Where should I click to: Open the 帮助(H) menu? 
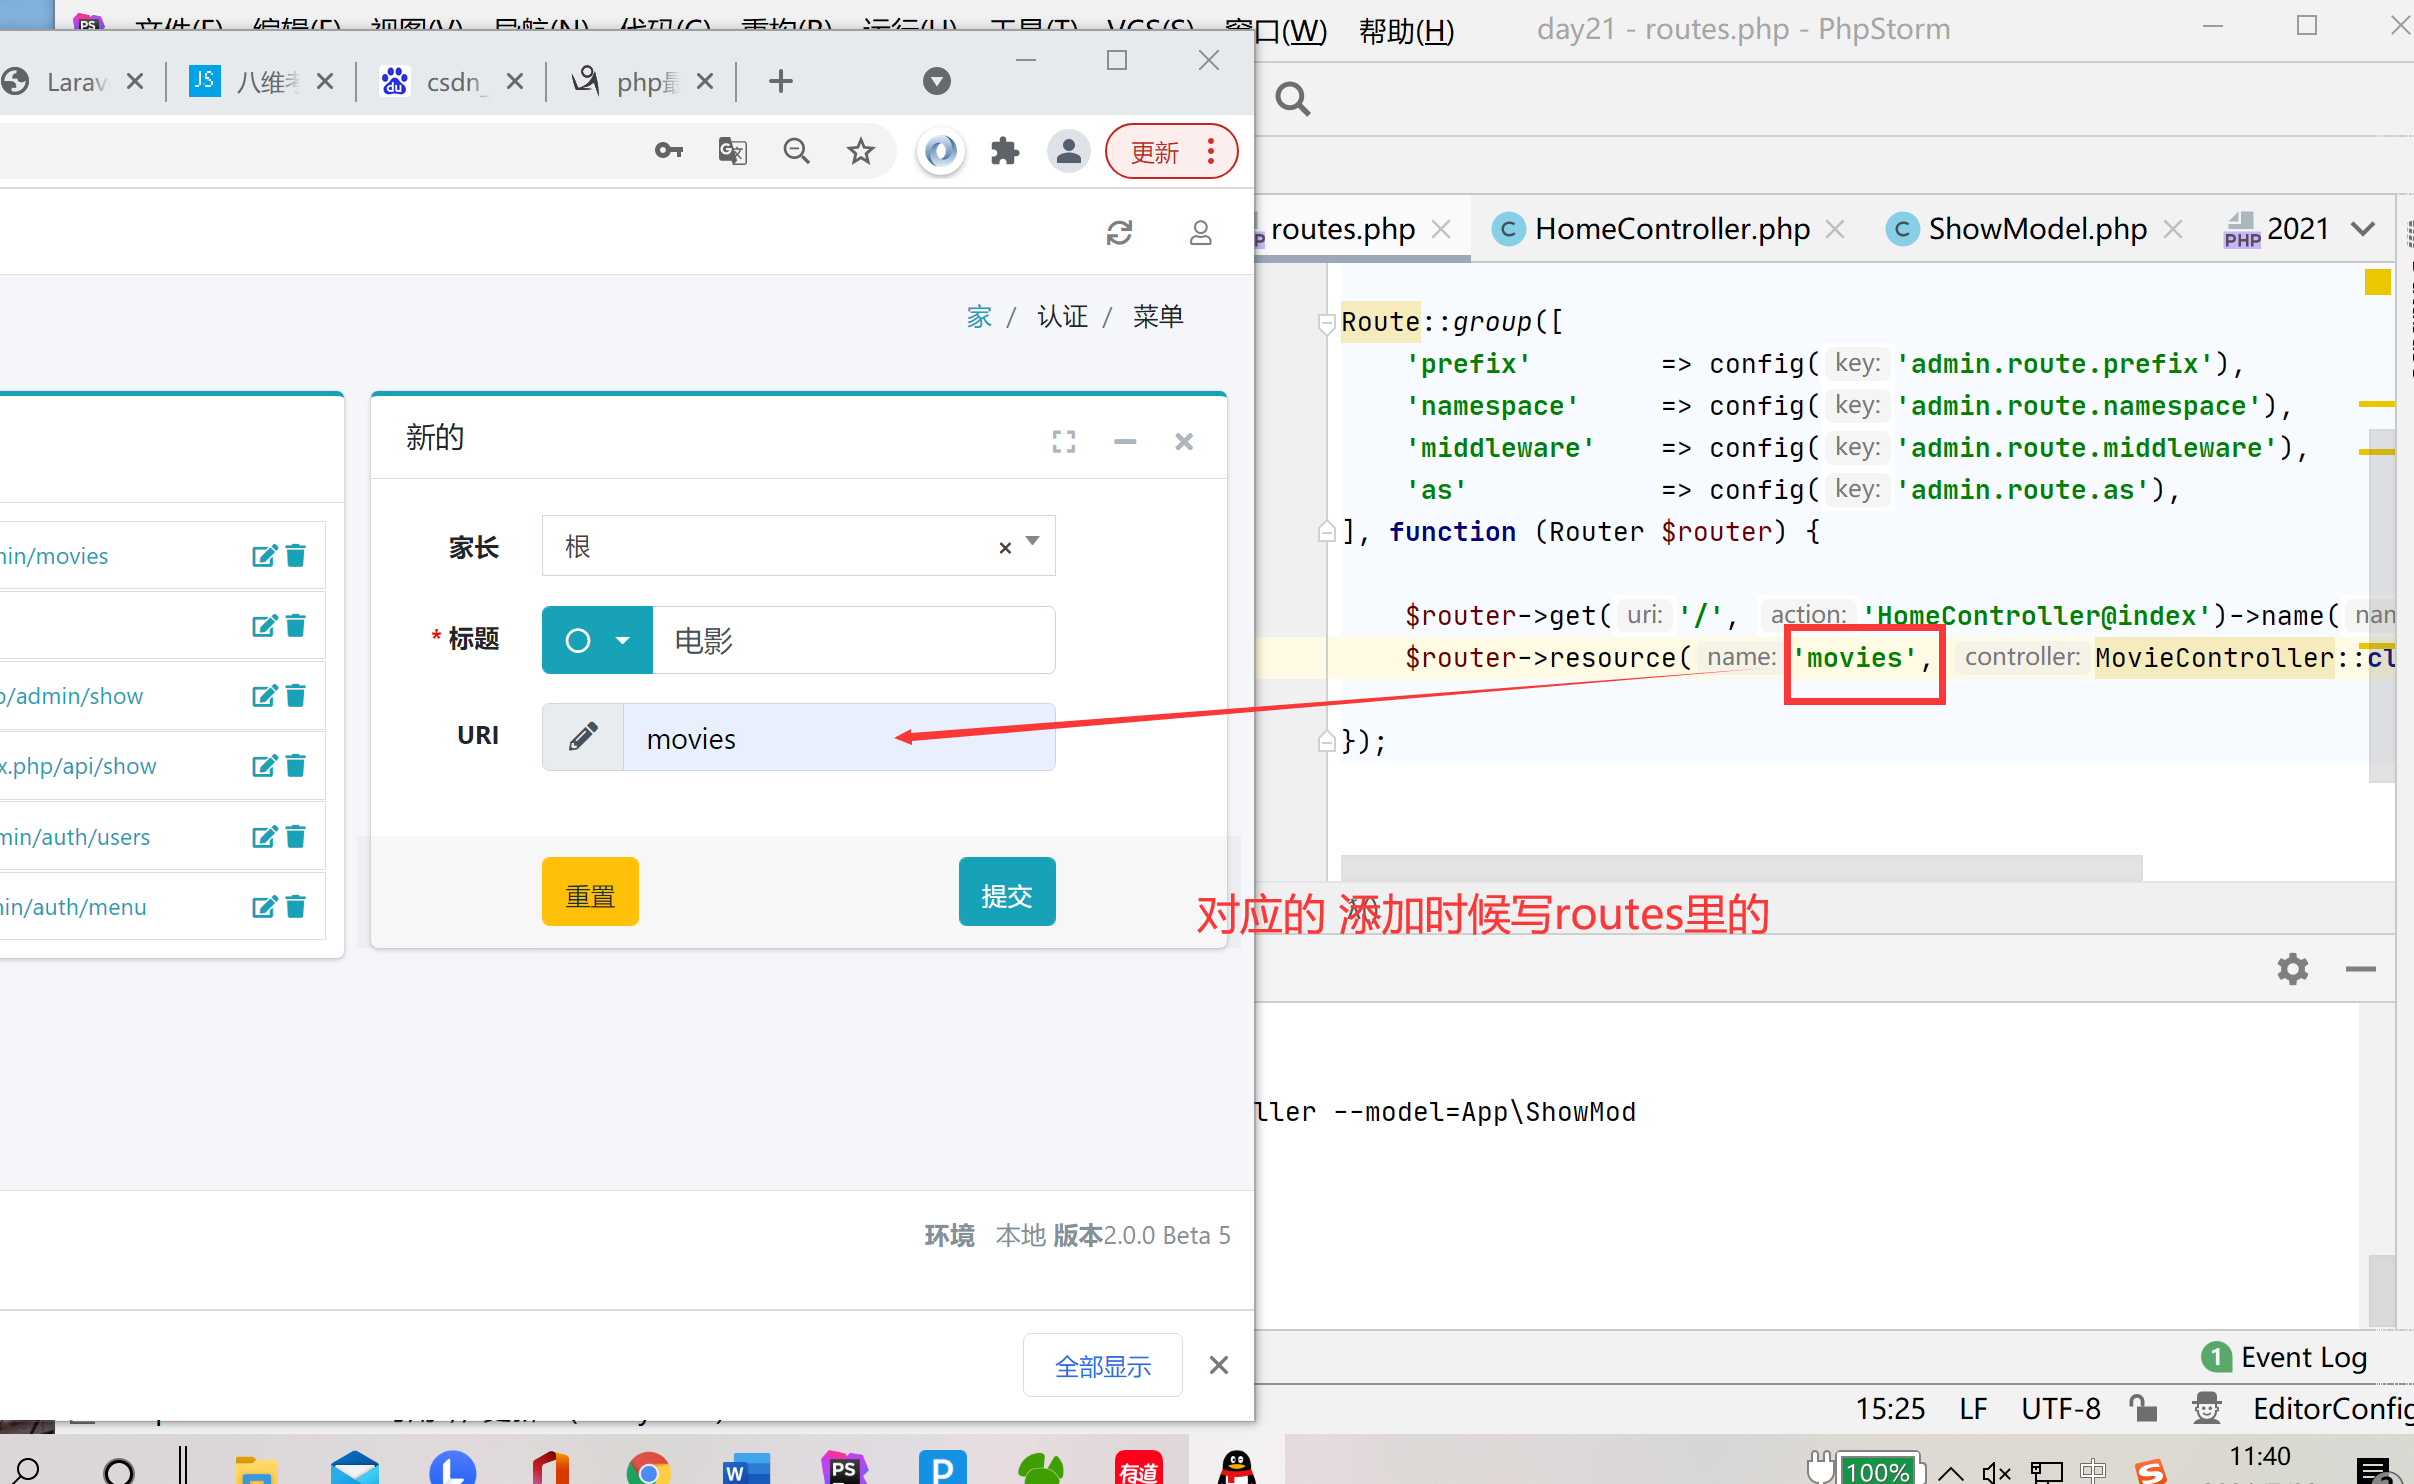(x=1405, y=30)
